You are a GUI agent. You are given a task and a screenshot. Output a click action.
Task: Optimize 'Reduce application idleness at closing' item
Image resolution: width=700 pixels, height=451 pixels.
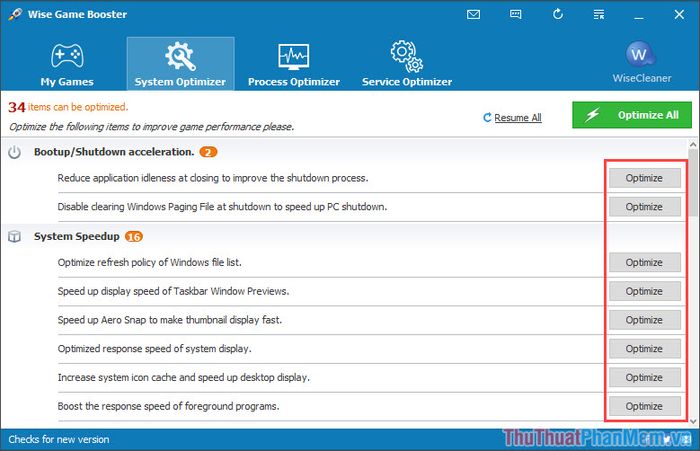pyautogui.click(x=645, y=178)
